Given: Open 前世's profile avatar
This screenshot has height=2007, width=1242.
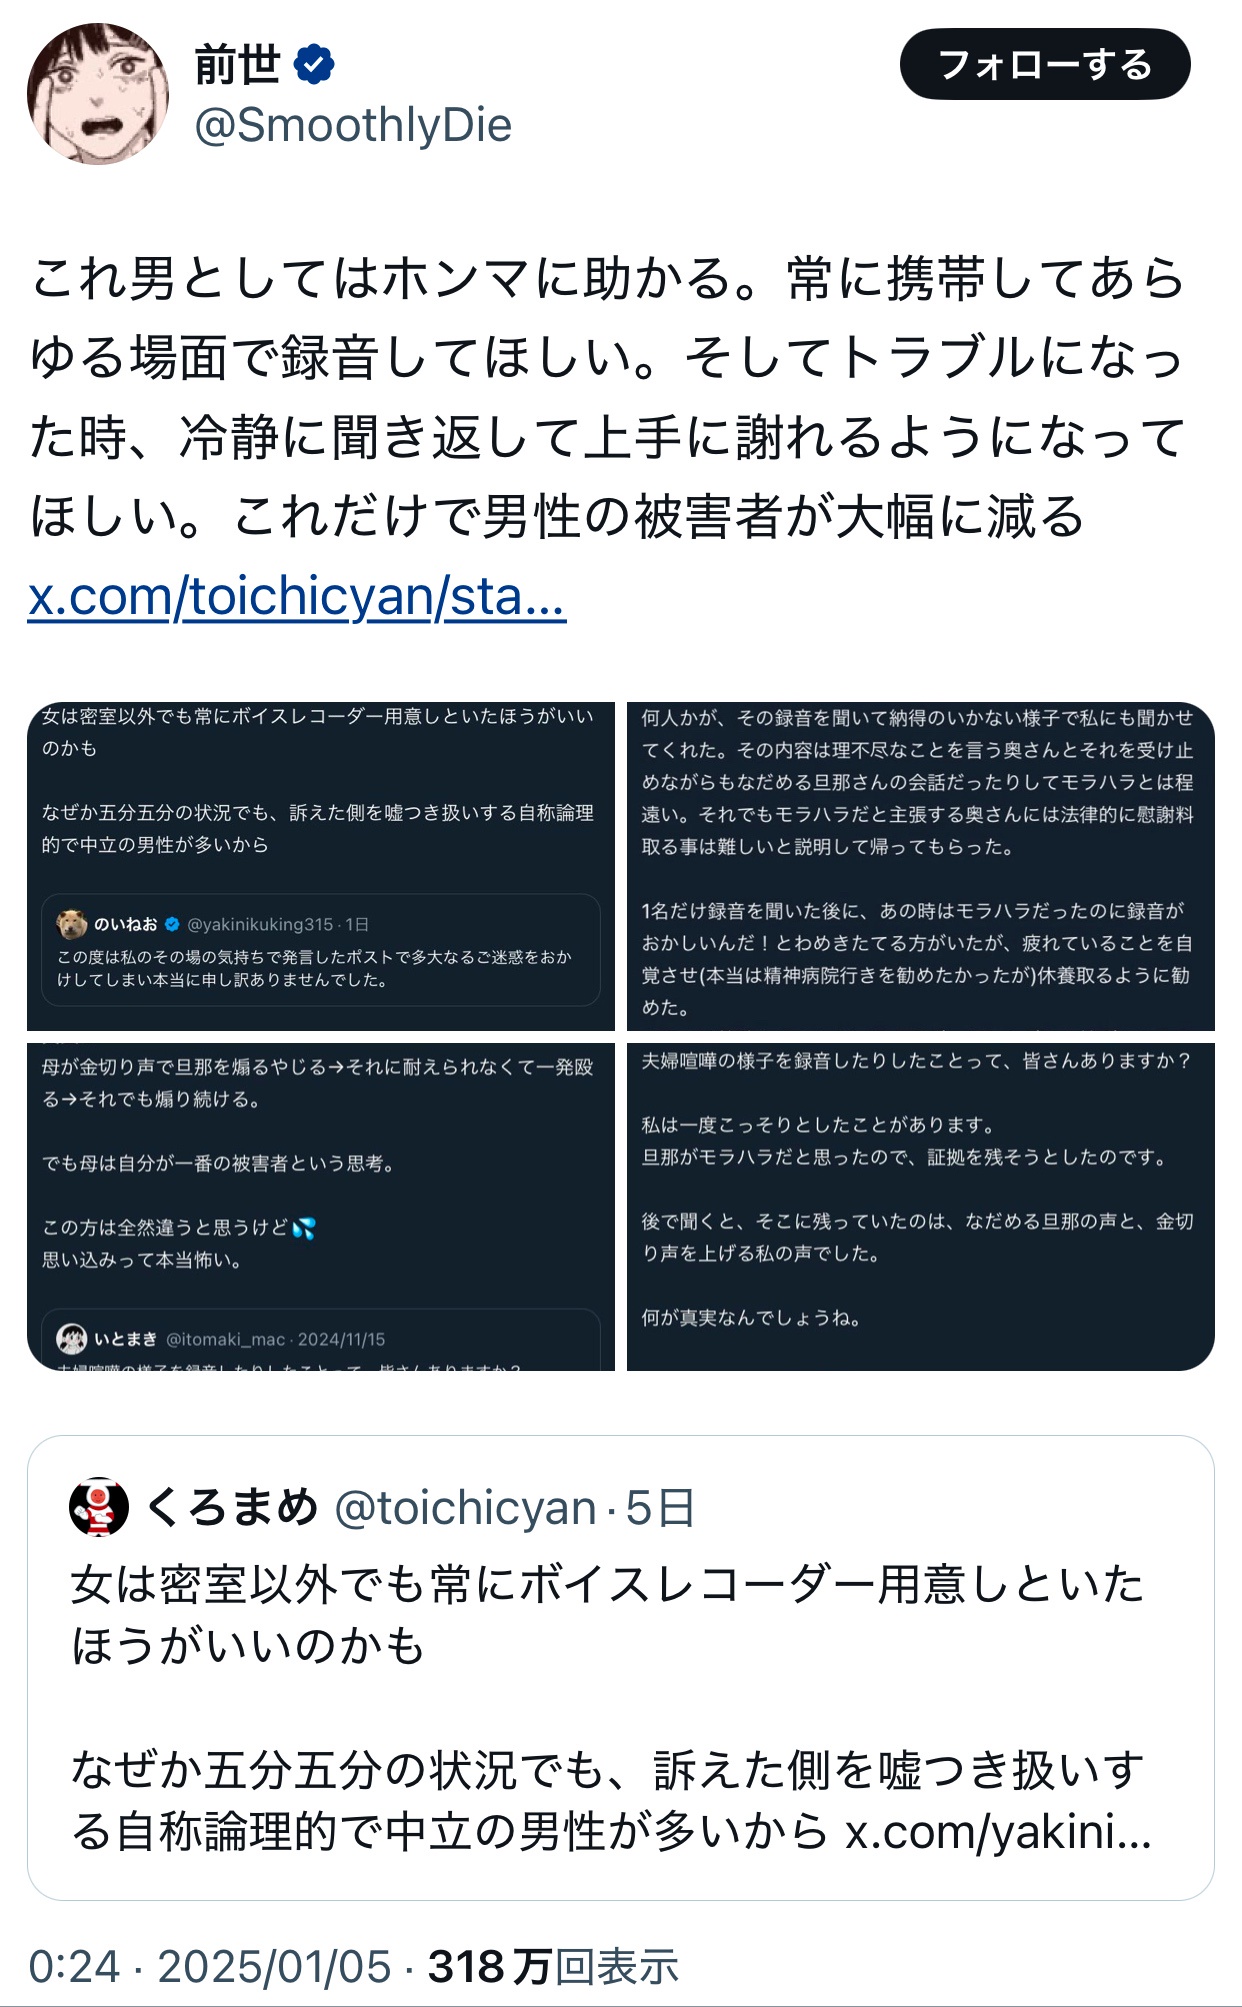Looking at the screenshot, I should point(97,94).
